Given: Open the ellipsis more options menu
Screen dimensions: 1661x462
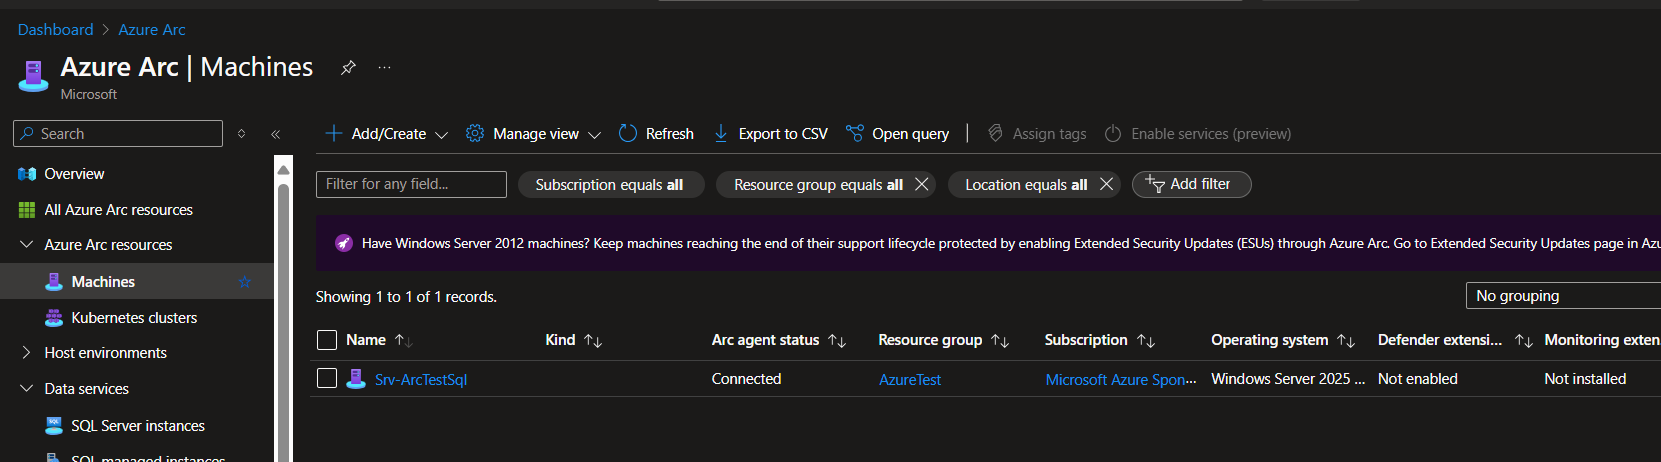Looking at the screenshot, I should 384,68.
